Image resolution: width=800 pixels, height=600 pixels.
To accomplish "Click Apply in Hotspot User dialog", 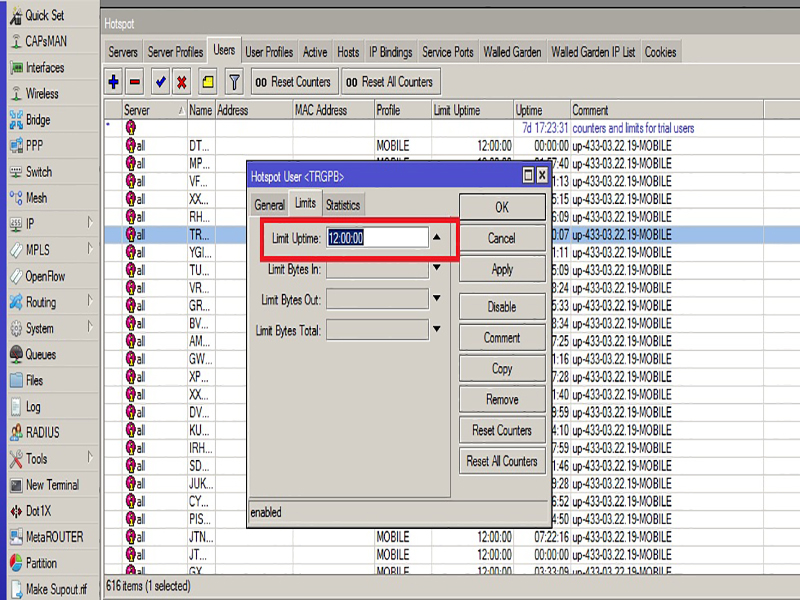I will click(502, 269).
